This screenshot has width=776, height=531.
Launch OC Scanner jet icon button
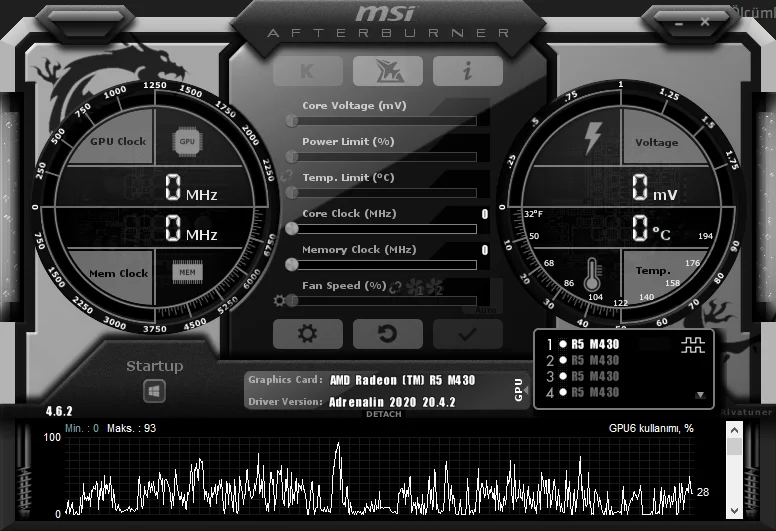click(388, 71)
